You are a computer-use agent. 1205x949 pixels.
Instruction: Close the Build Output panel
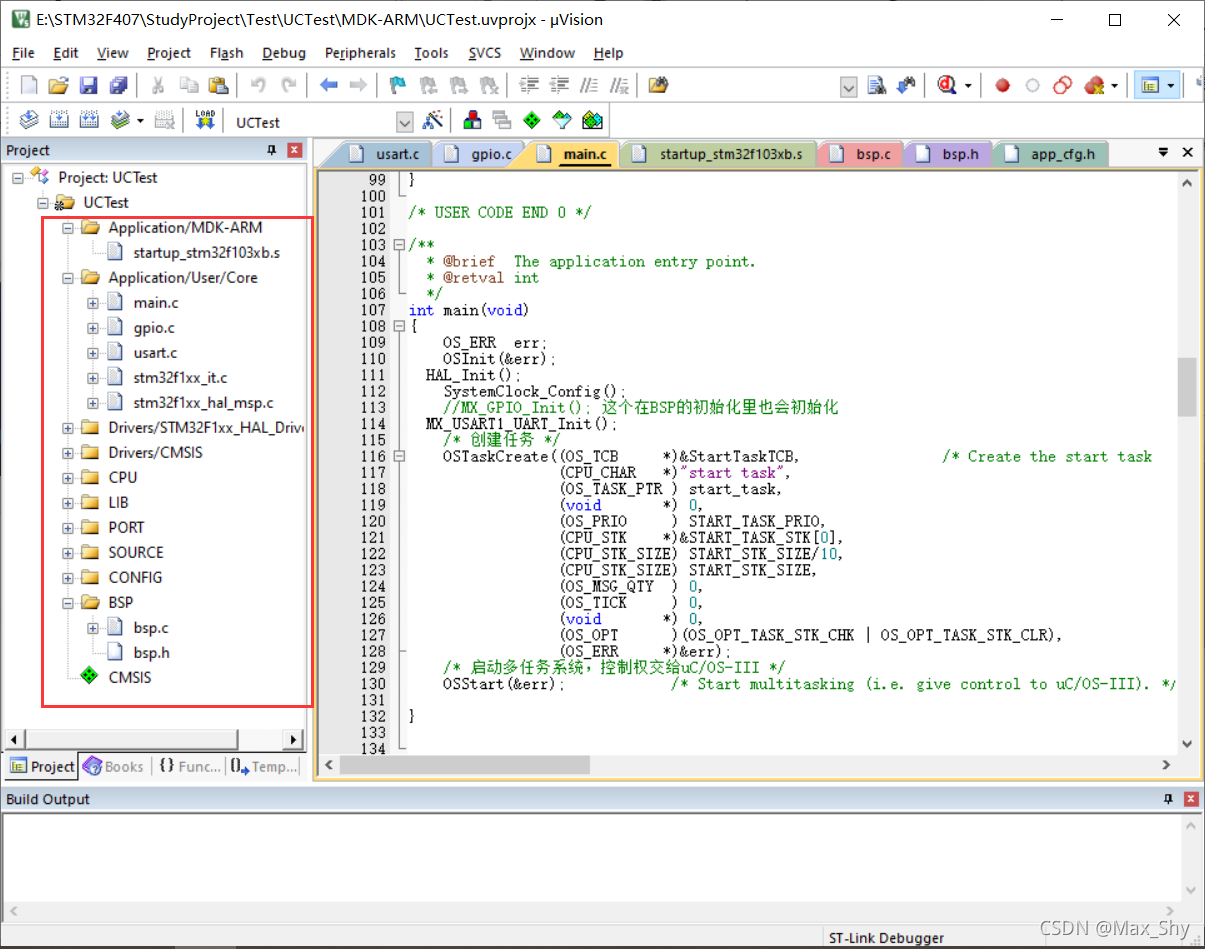(1192, 799)
